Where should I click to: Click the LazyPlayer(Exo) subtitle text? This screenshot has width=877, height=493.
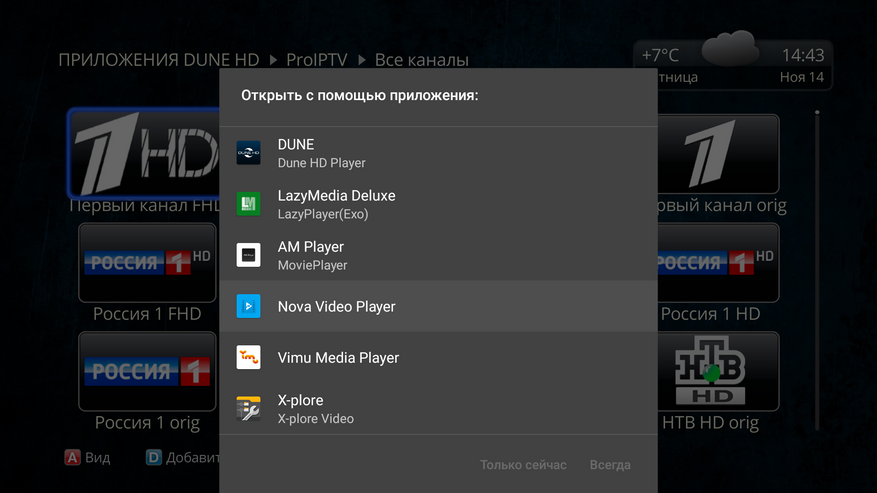pos(323,214)
